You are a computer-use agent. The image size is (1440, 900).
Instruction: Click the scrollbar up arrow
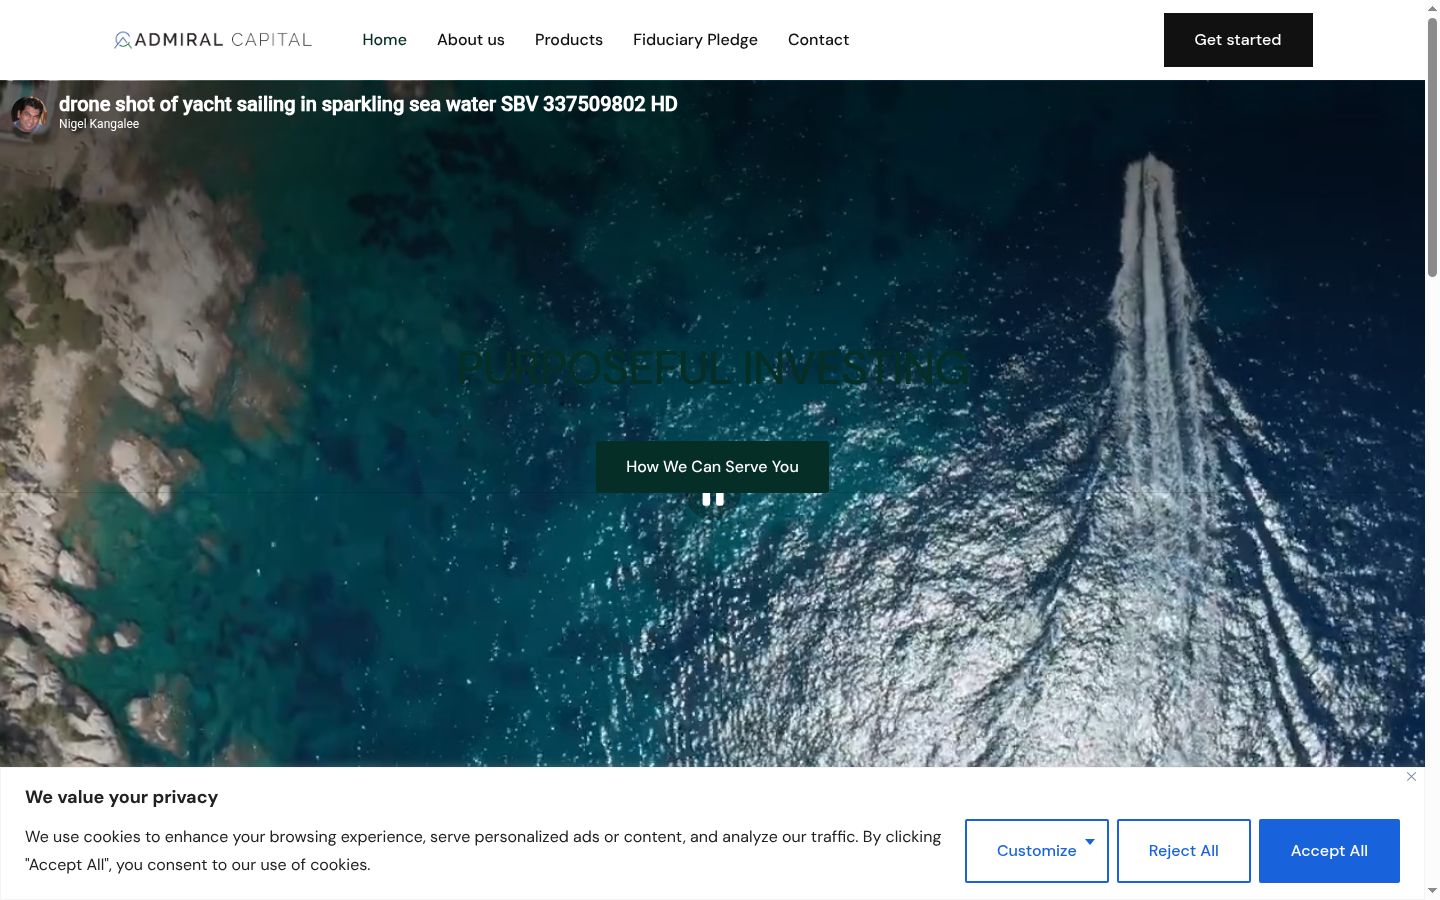point(1432,8)
